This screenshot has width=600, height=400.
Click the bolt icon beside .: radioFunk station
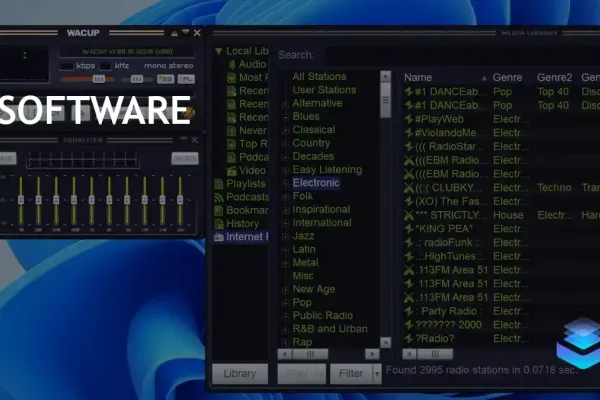[x=409, y=243]
